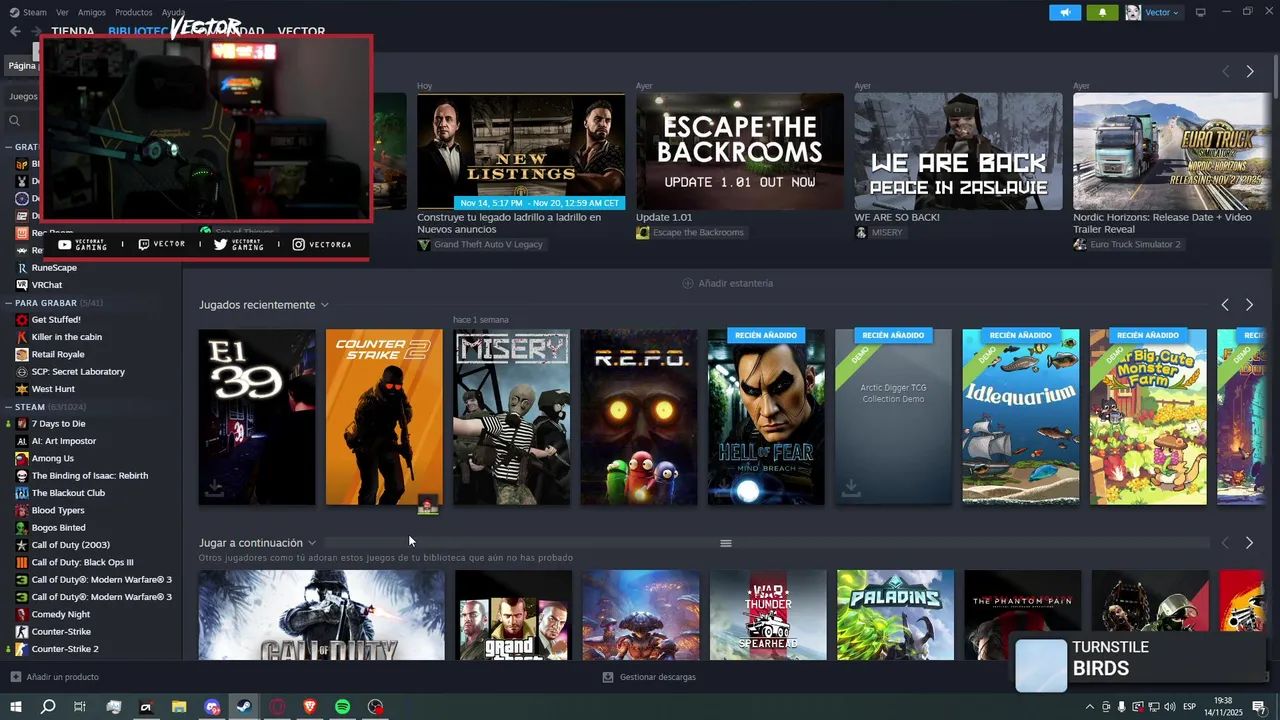Select 7 Days to Die in sidebar
Viewport: 1280px width, 720px height.
pos(58,424)
